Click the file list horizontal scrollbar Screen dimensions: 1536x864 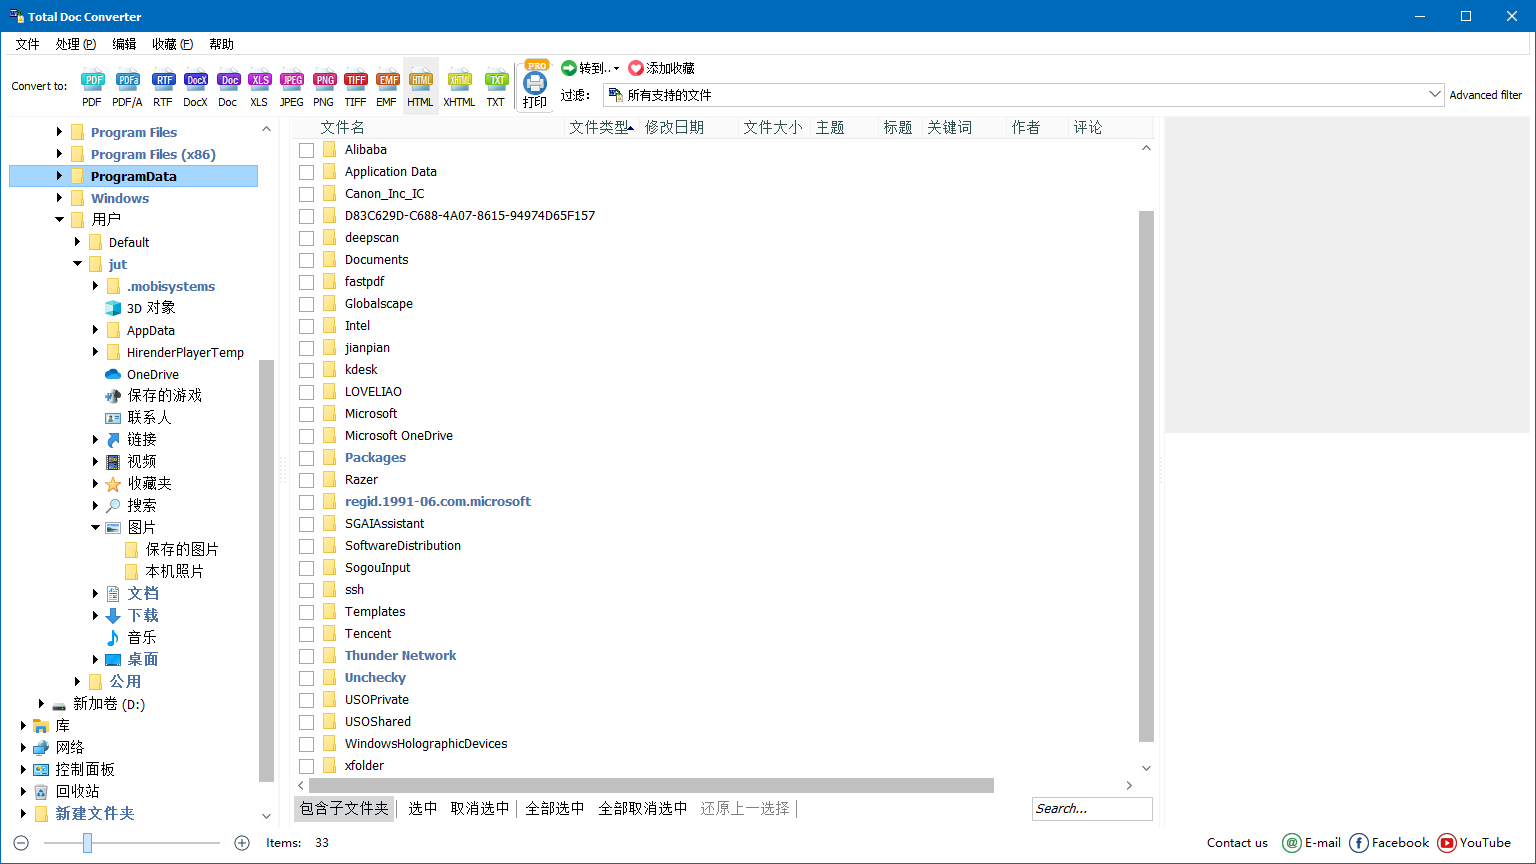[653, 786]
